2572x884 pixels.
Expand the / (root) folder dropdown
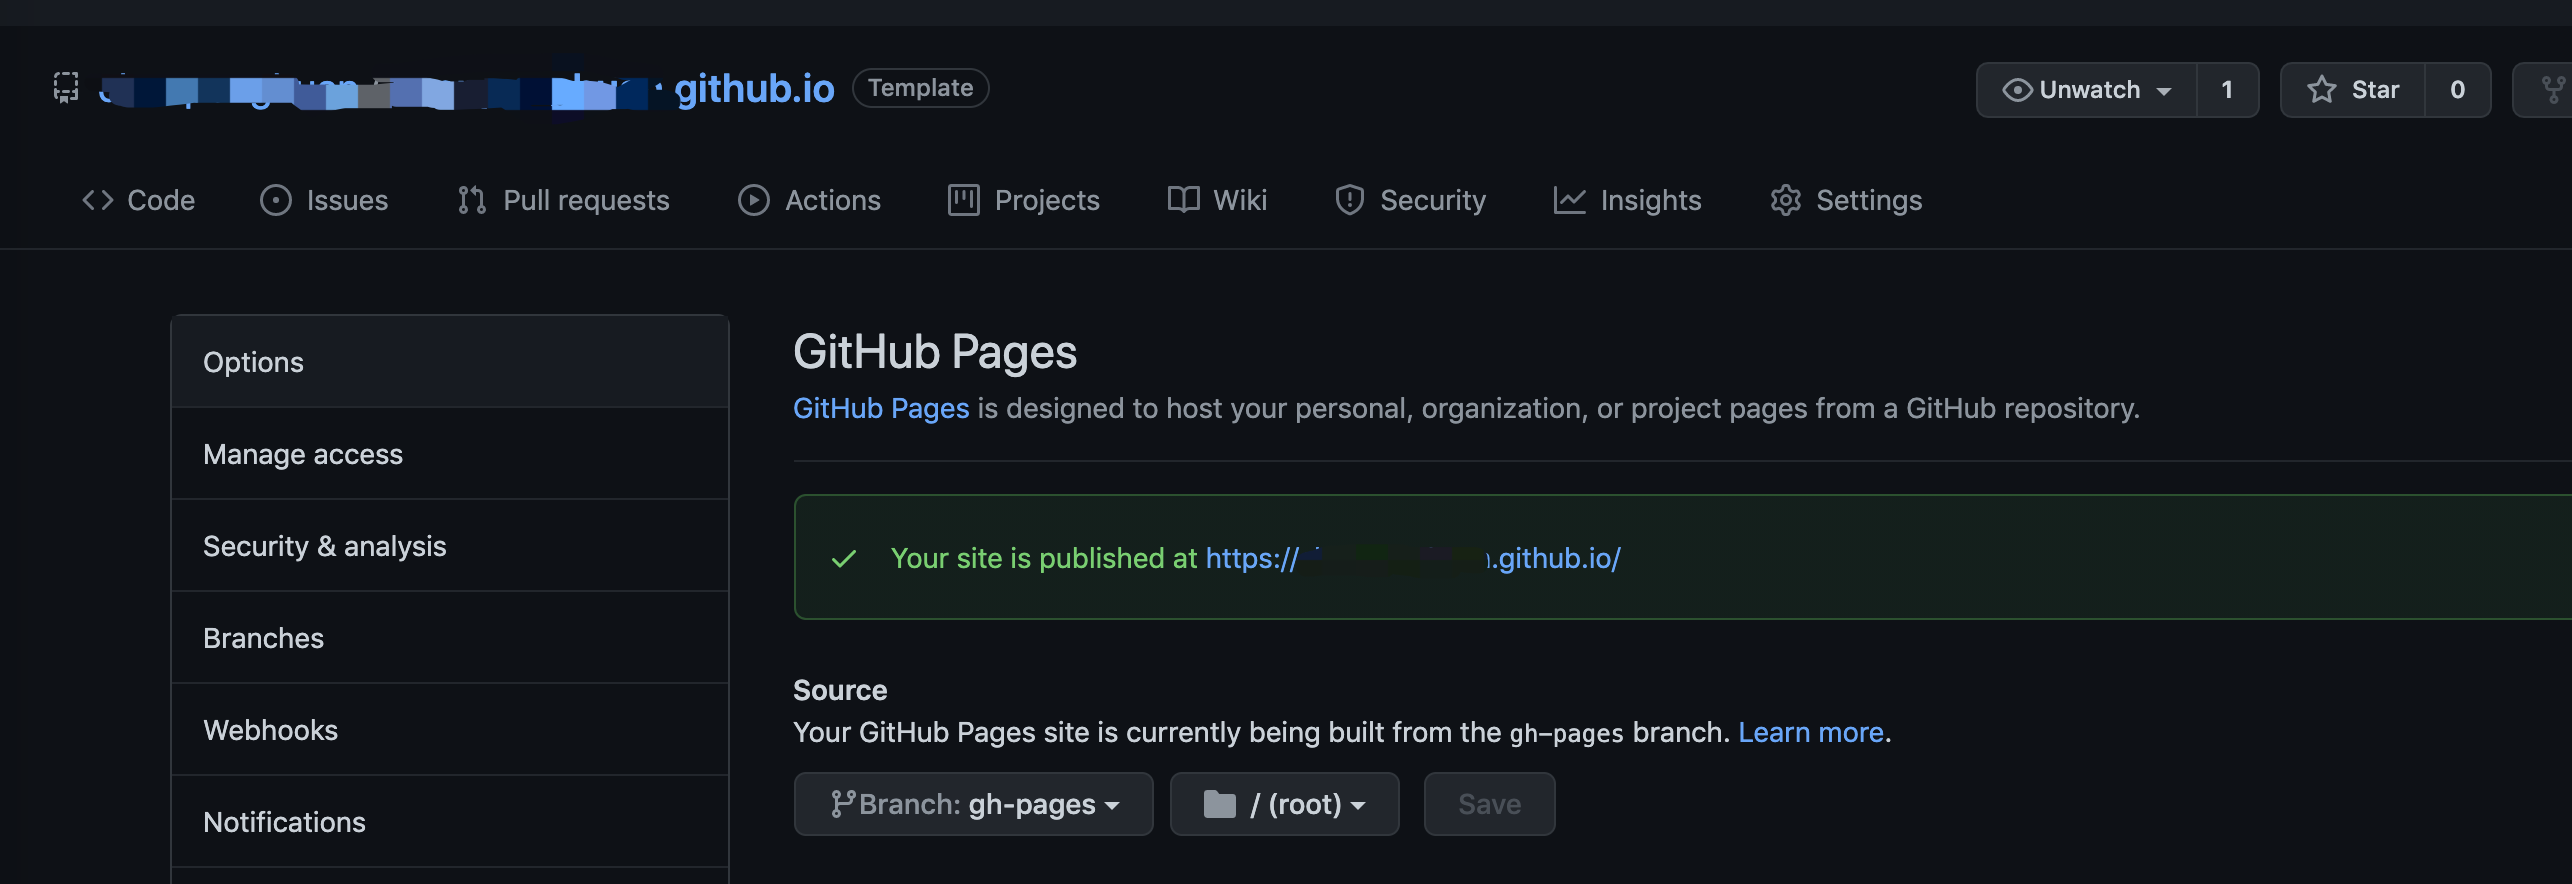coord(1284,804)
